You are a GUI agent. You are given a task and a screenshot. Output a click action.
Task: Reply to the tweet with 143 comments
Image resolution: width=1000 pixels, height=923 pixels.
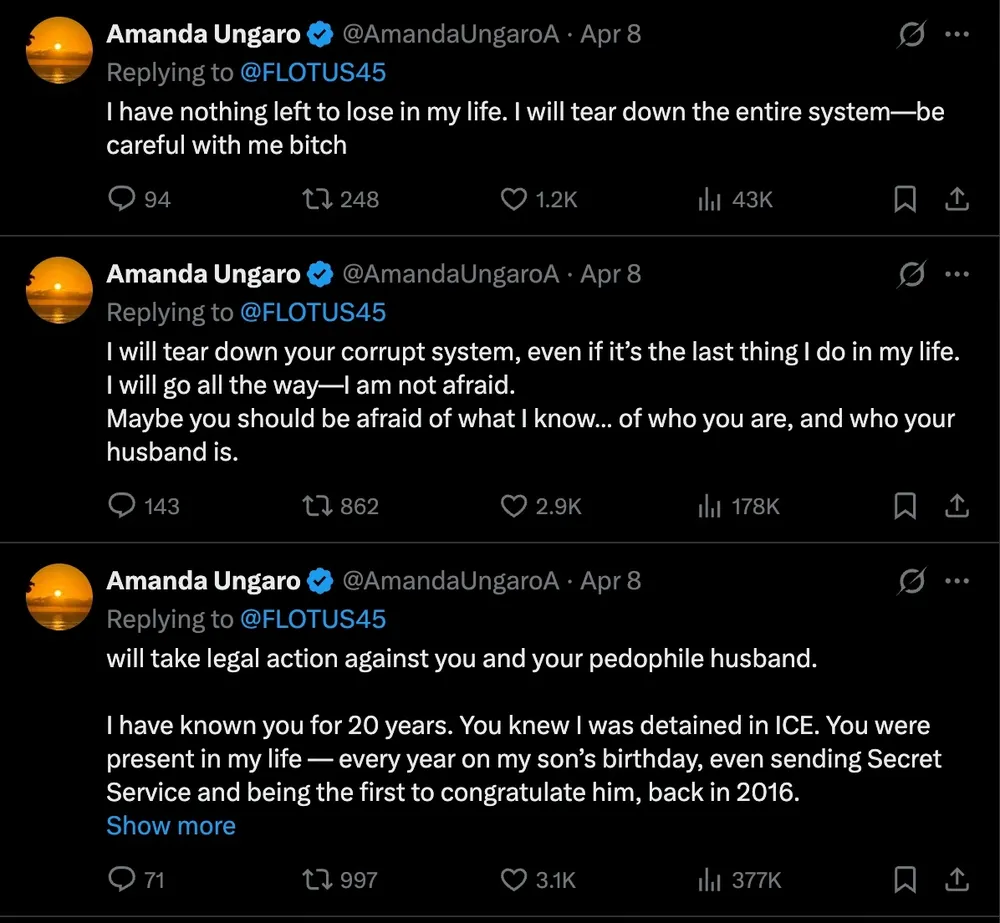pyautogui.click(x=122, y=506)
